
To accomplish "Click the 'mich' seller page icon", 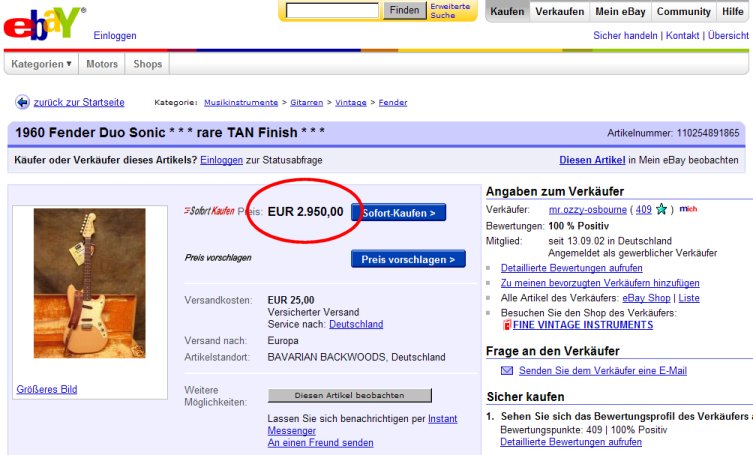I will pyautogui.click(x=688, y=209).
